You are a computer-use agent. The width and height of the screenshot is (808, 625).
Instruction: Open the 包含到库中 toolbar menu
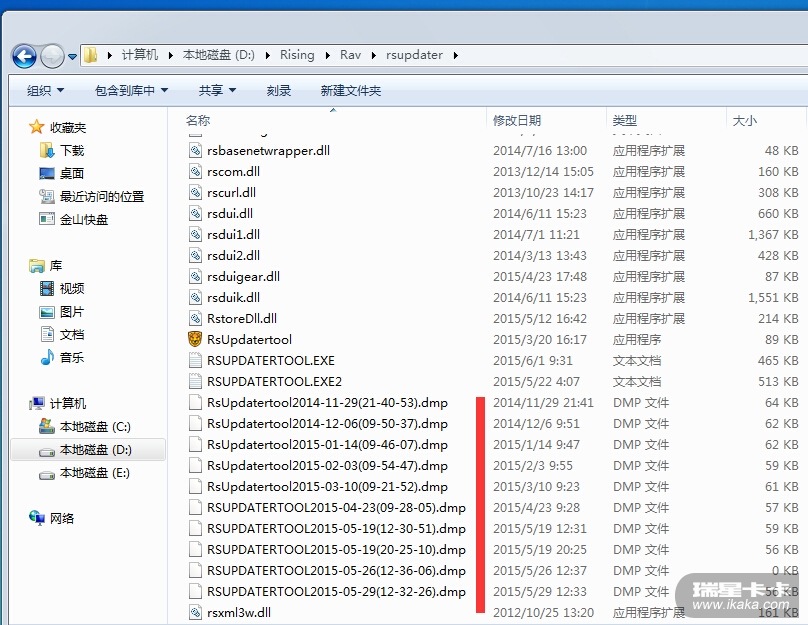click(x=131, y=91)
